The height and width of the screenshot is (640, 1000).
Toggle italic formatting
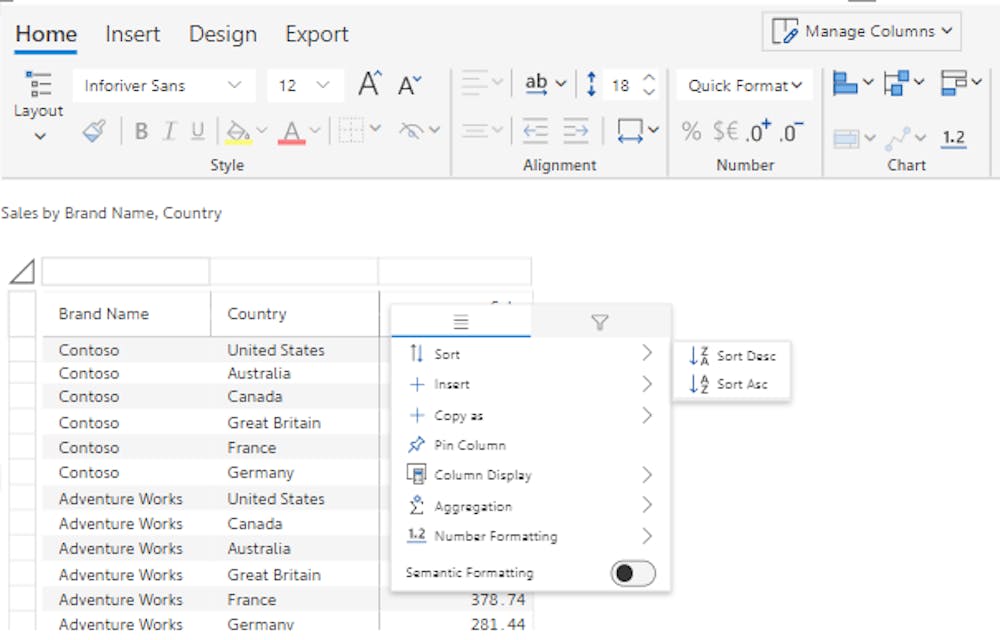[169, 131]
